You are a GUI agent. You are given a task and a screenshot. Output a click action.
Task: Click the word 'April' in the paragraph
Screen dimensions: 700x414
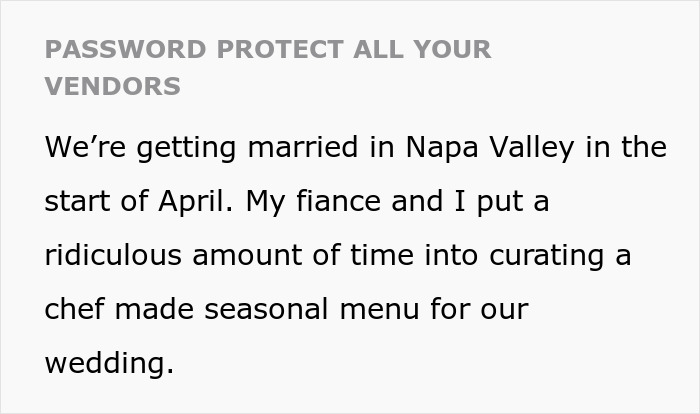[x=187, y=201]
